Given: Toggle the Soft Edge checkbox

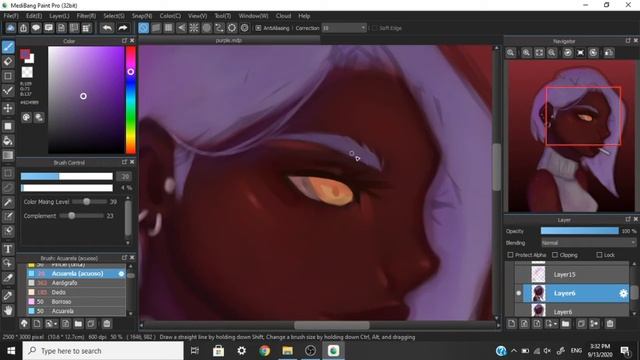Looking at the screenshot, I should tap(374, 28).
